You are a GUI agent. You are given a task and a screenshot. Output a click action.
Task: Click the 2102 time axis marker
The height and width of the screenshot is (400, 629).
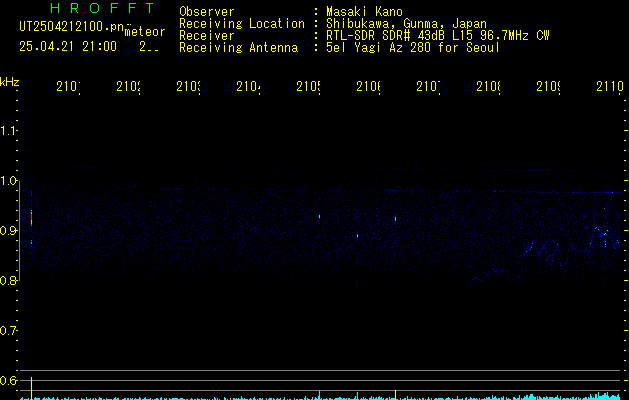(128, 86)
